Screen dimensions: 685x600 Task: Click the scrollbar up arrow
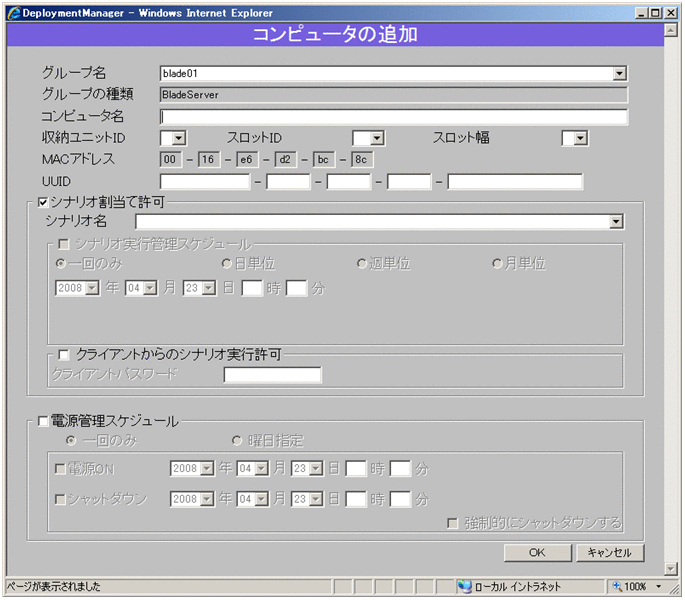point(671,30)
